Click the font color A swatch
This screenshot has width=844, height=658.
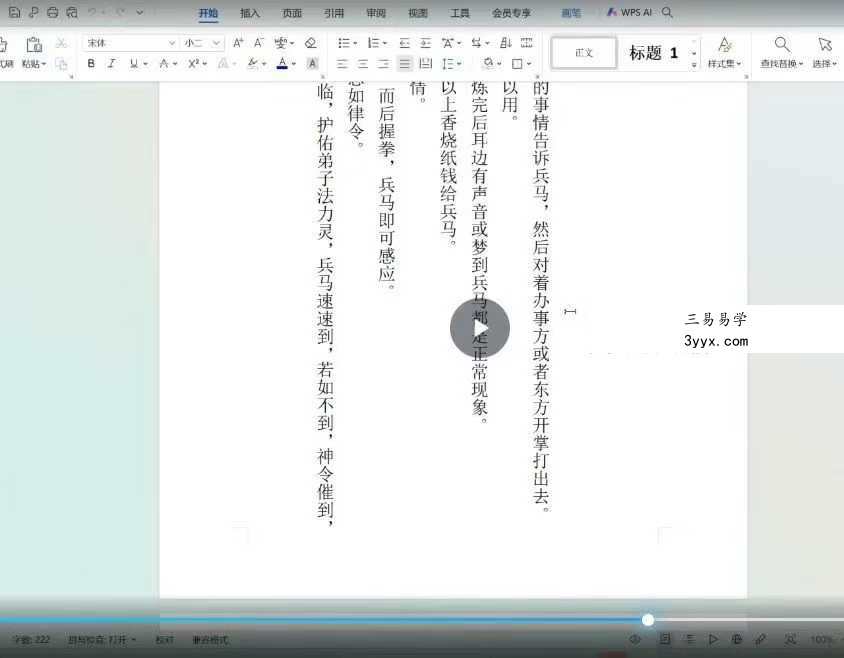pyautogui.click(x=282, y=64)
